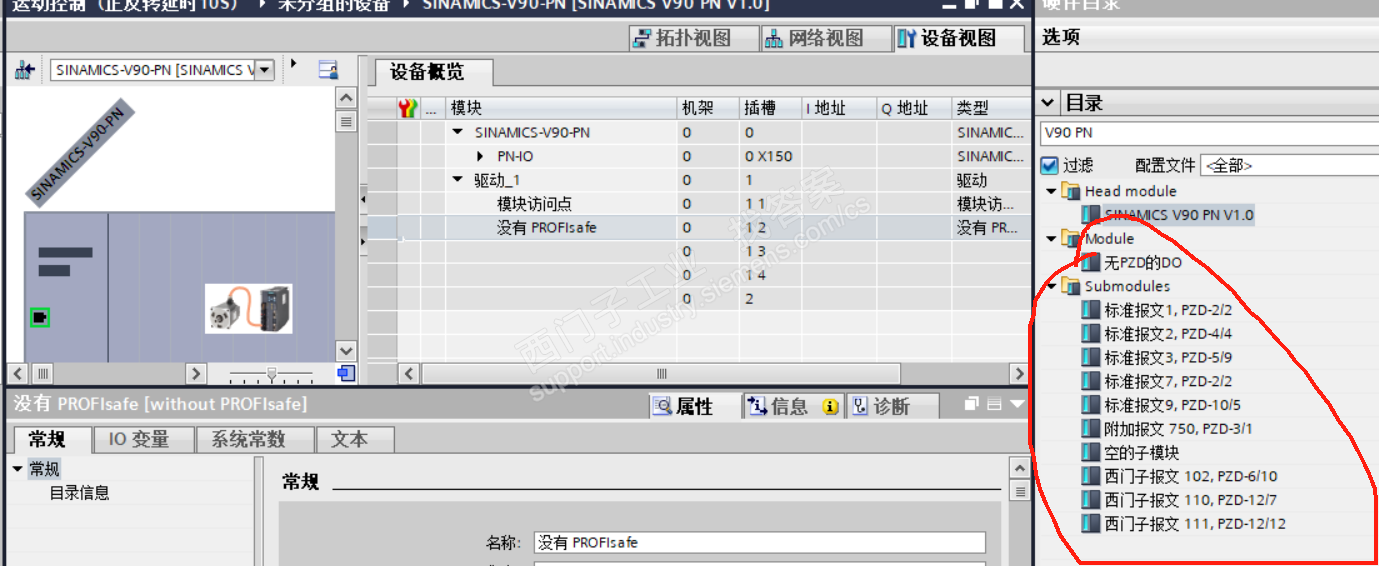Collapse the Module folder
The height and width of the screenshot is (566, 1379).
pyautogui.click(x=1051, y=238)
